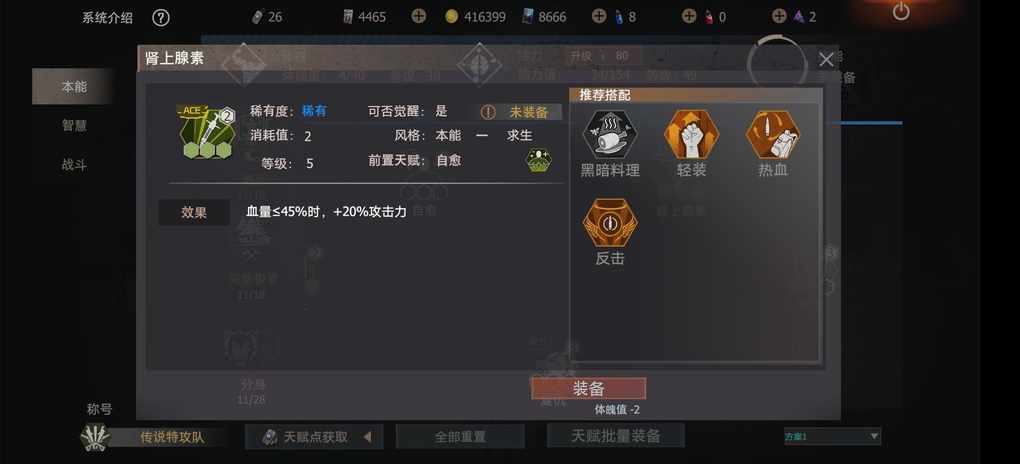Add gold coins via plus button
Image resolution: width=1020 pixels, height=464 pixels.
point(598,16)
